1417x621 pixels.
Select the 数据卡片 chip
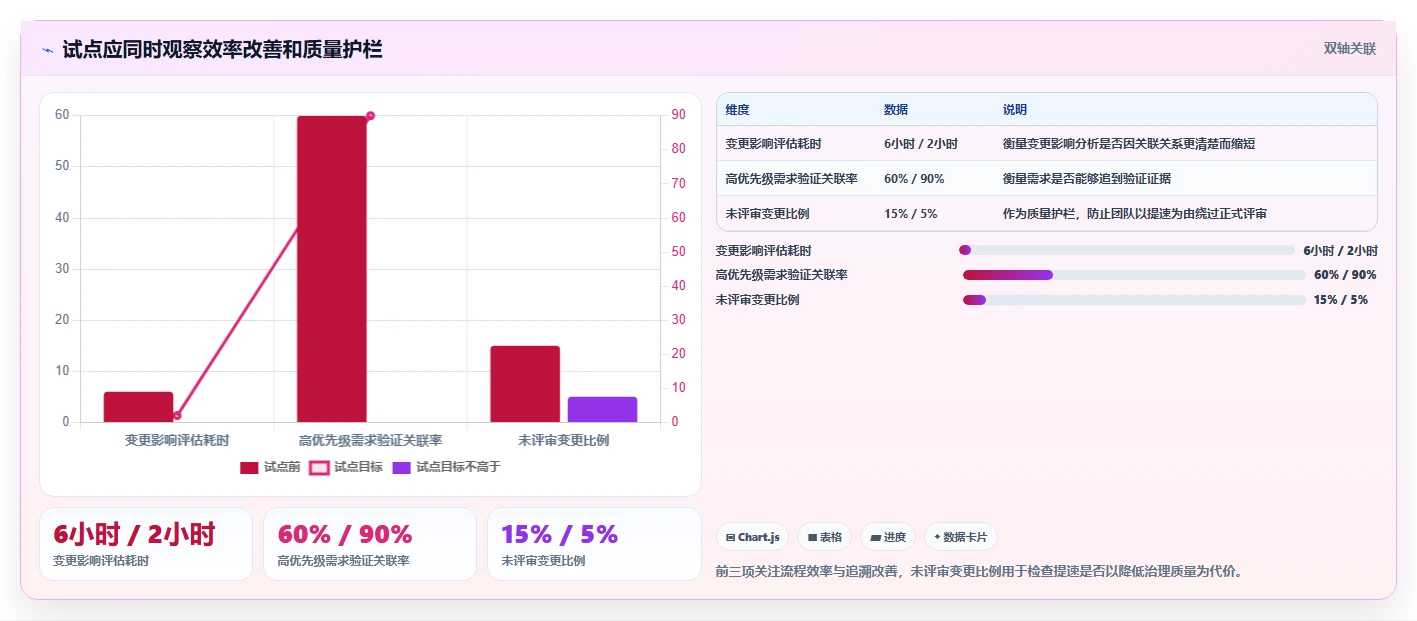960,537
